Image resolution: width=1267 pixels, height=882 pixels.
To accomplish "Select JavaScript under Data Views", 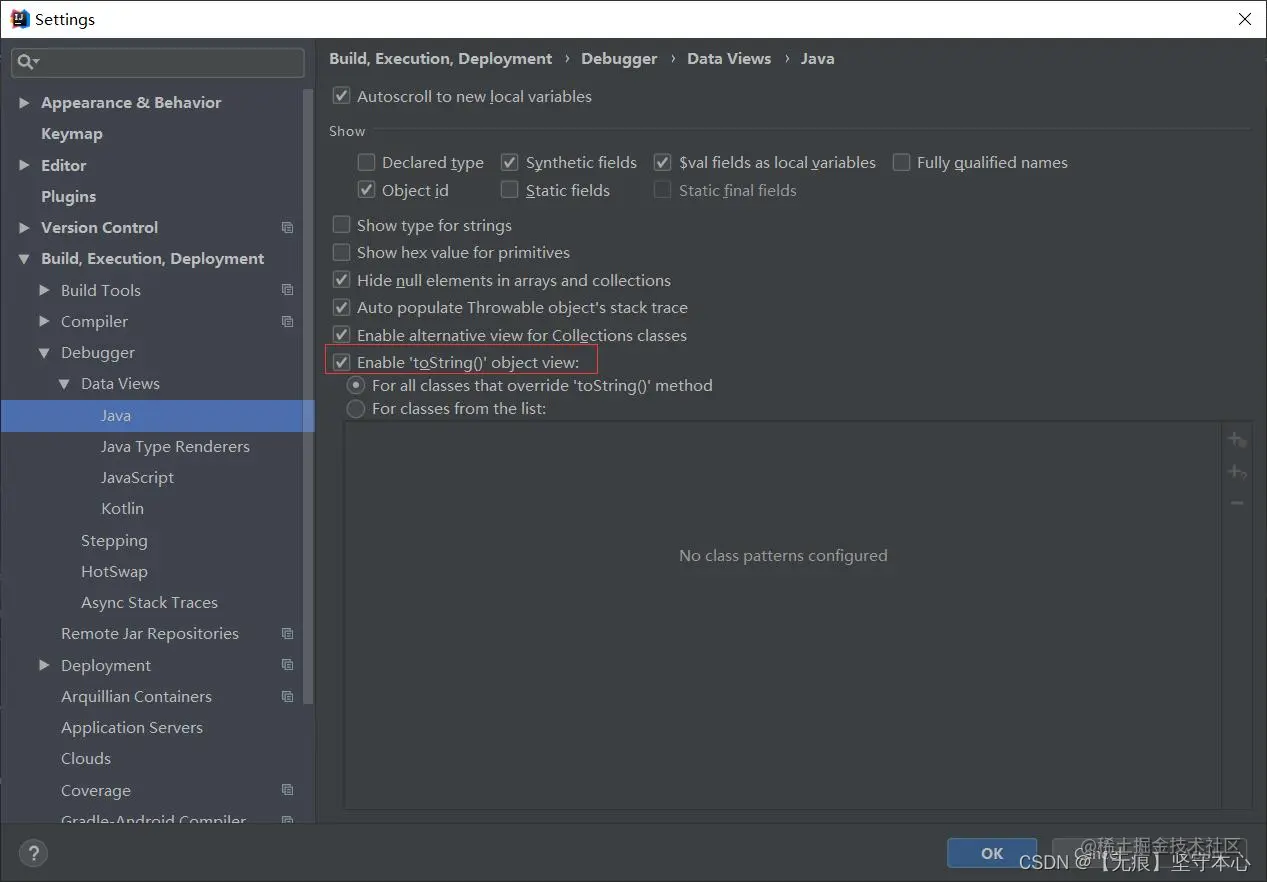I will coord(137,478).
